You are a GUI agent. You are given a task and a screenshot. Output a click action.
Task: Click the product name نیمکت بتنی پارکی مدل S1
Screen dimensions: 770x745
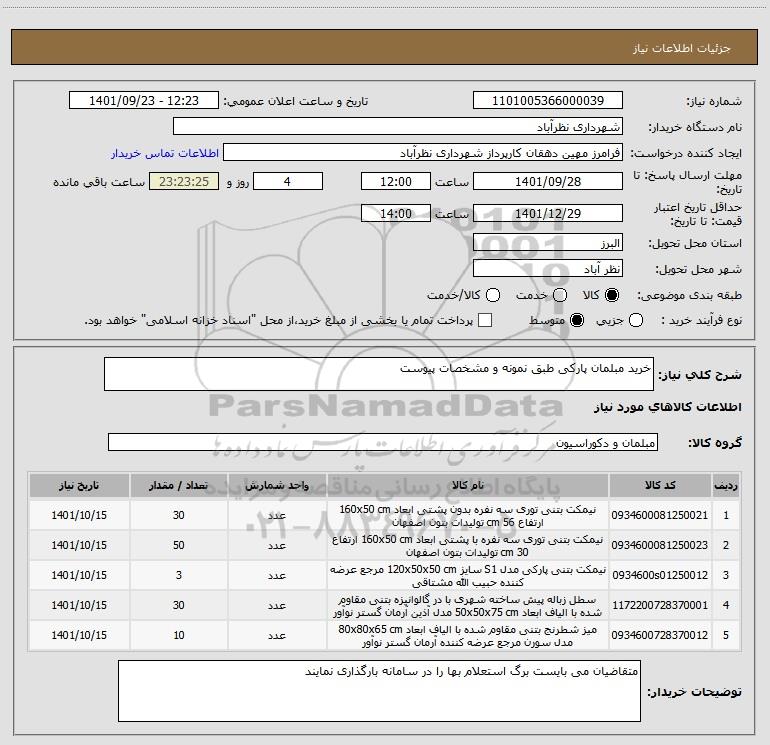click(468, 576)
